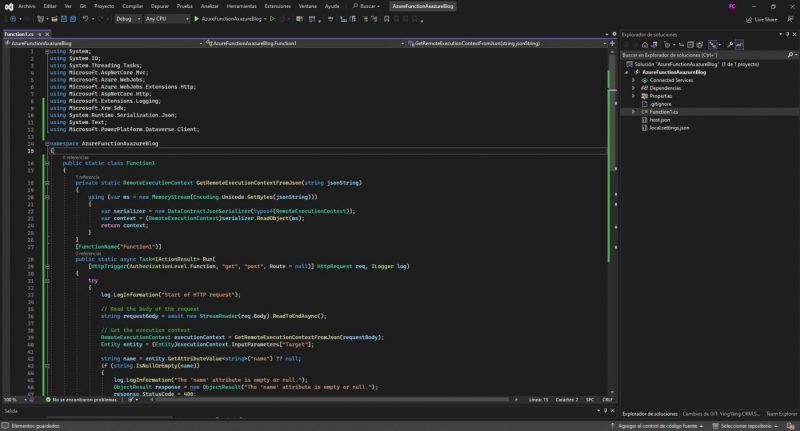Open the Extensiones menu
Viewport: 800px width, 431px height.
pos(278,6)
